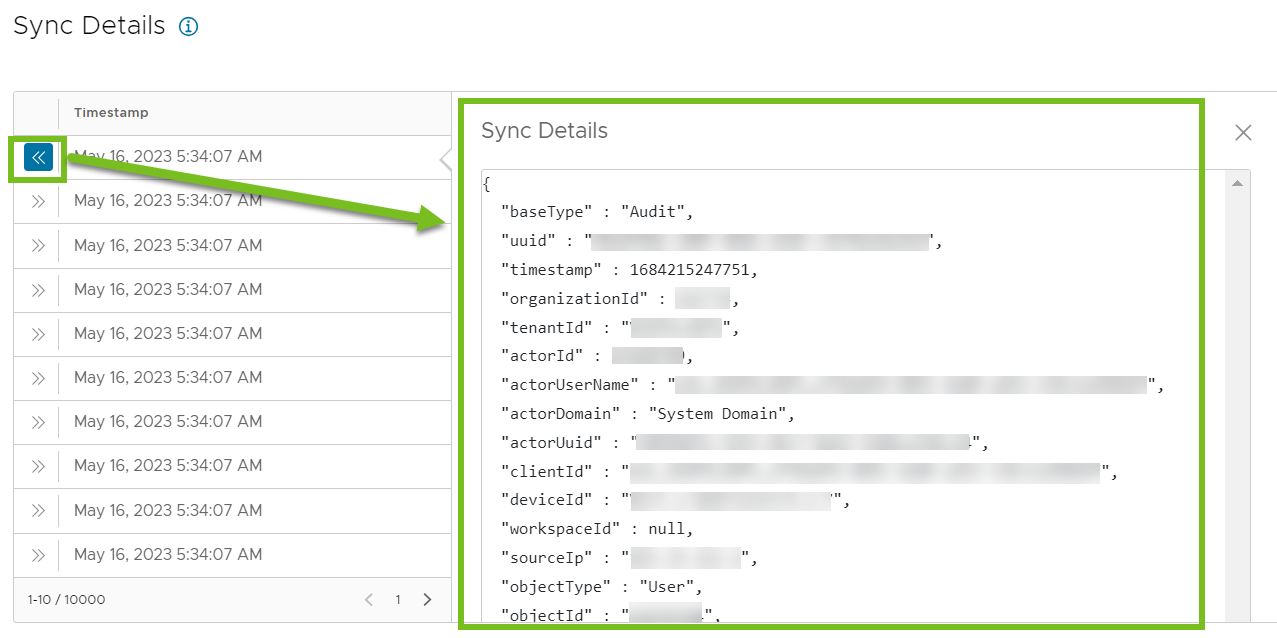Click the info icon beside Sync Details title
This screenshot has height=638, width=1277.
188,28
